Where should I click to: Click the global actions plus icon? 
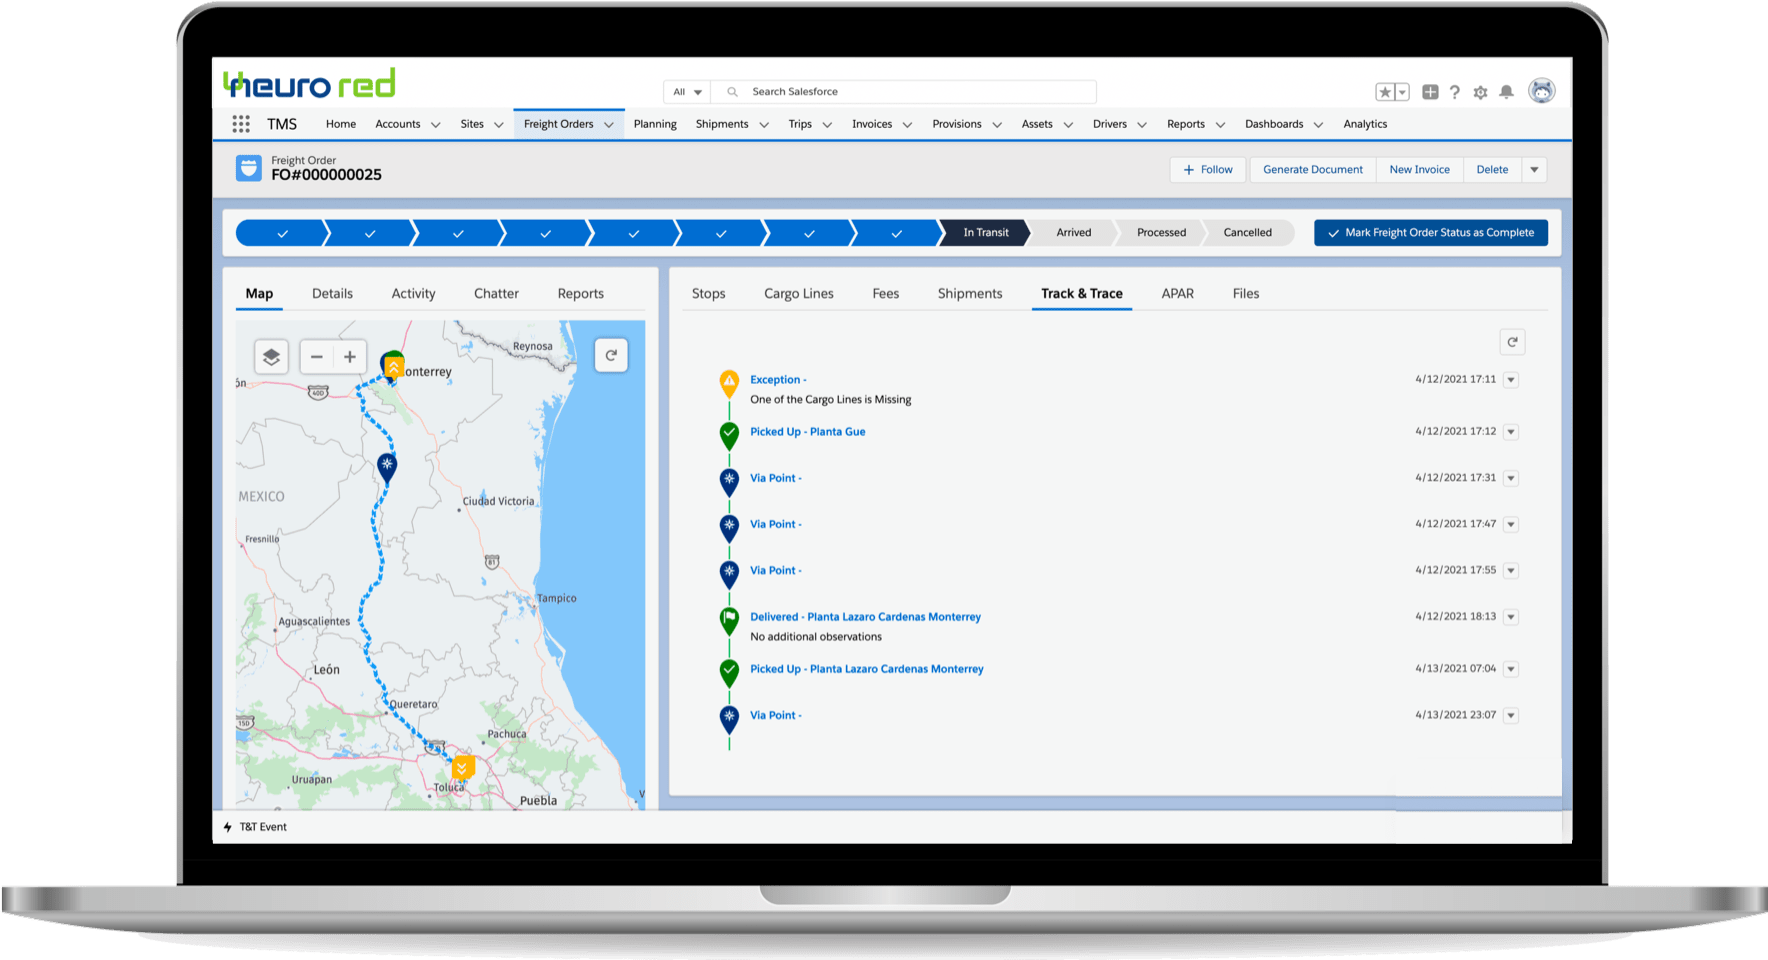[1430, 92]
